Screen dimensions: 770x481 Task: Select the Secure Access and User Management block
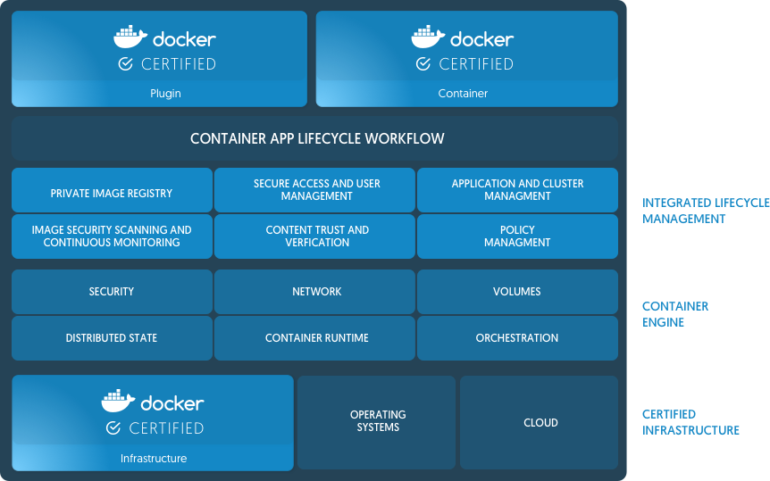click(314, 190)
